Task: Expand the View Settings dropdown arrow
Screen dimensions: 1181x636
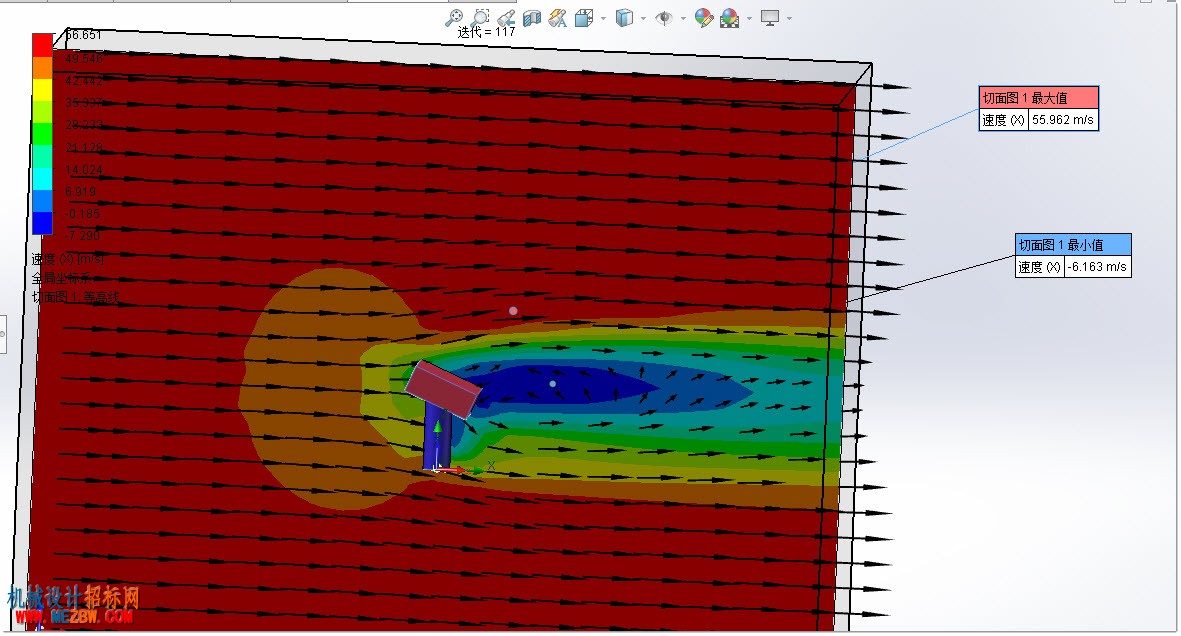Action: point(789,18)
